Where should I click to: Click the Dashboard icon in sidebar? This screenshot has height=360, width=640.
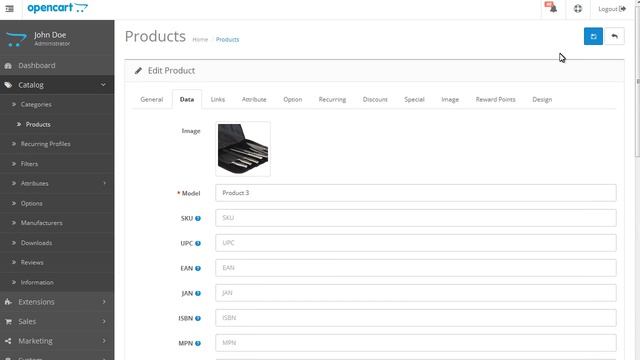[x=8, y=65]
